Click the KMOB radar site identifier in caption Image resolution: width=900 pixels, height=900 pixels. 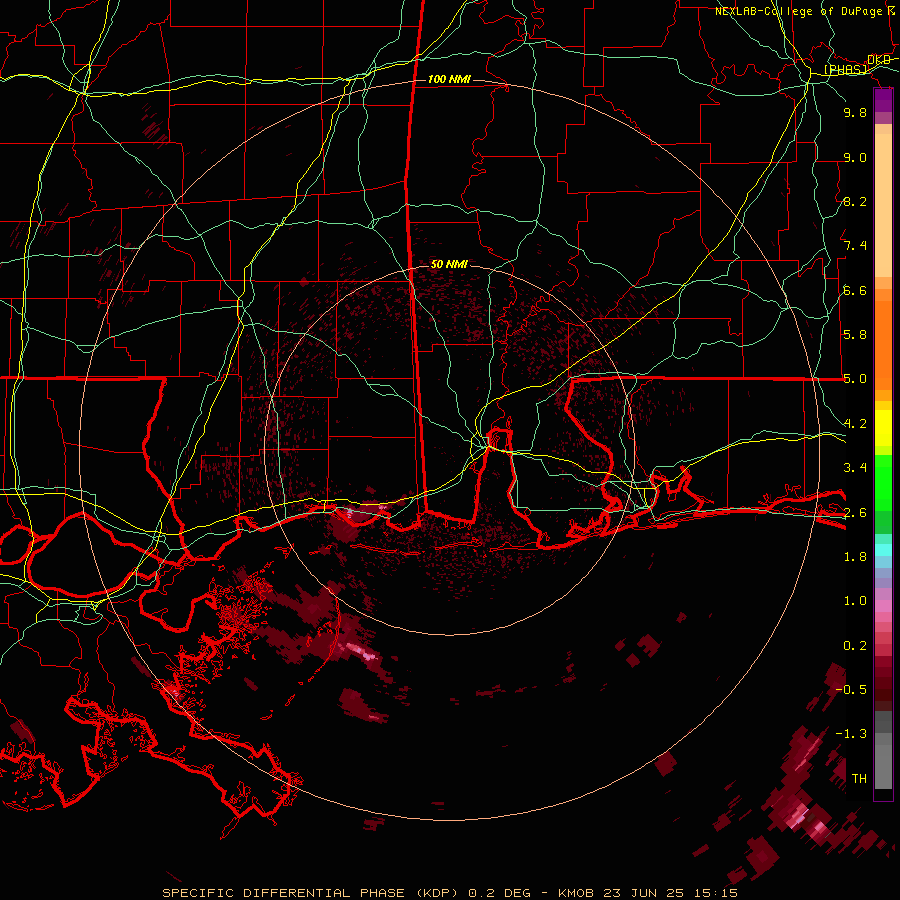[x=576, y=893]
